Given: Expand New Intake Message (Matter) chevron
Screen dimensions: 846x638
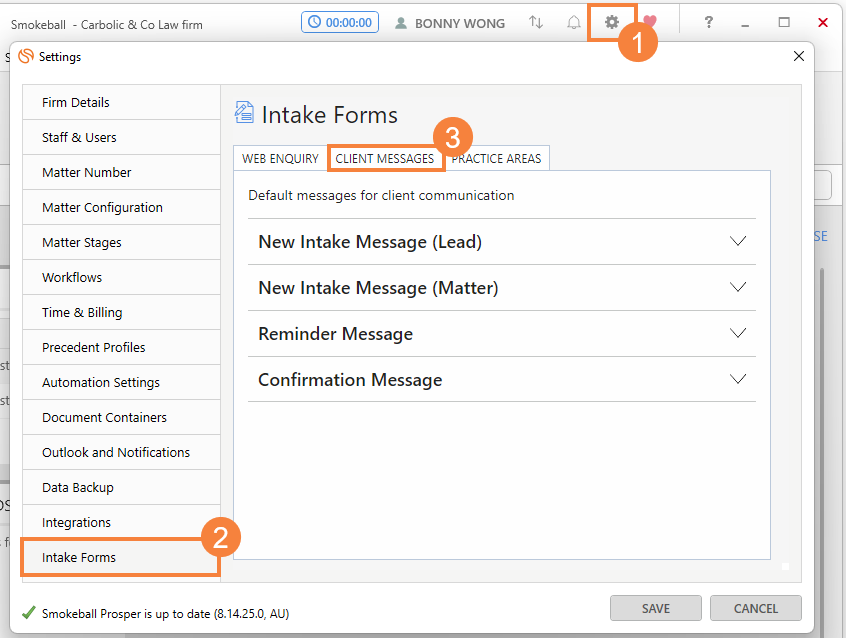Looking at the screenshot, I should pyautogui.click(x=738, y=287).
